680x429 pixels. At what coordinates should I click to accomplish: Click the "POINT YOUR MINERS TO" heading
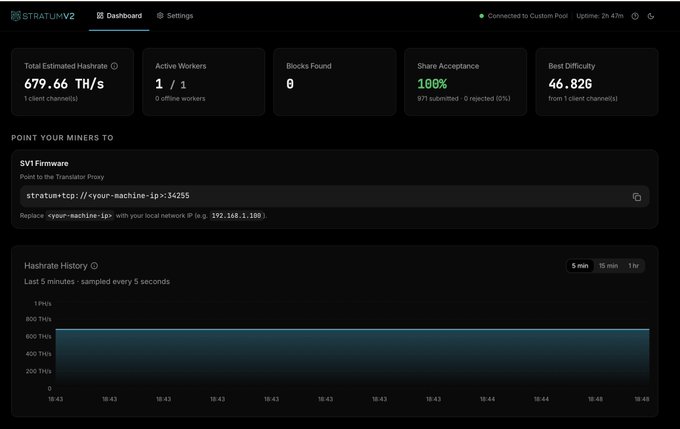62,138
